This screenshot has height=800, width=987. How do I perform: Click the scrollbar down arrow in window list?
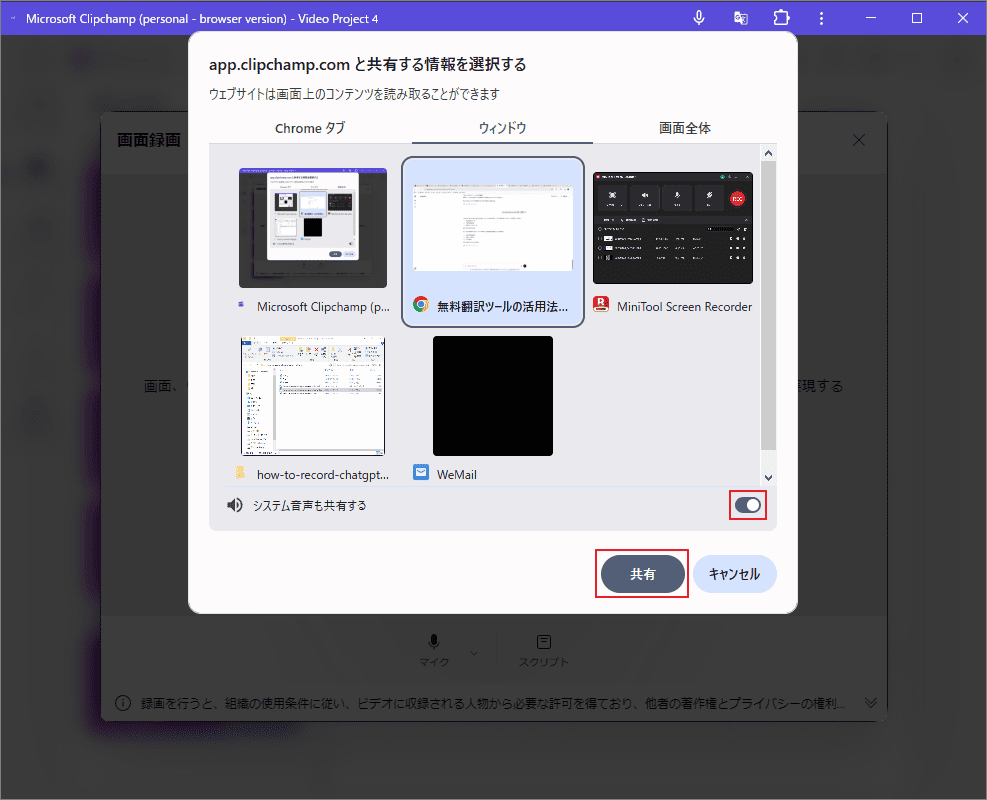[x=769, y=478]
